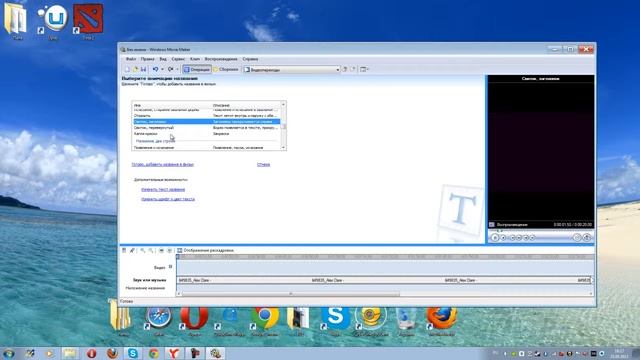The height and width of the screenshot is (360, 640).
Task: Click the timeline ruler at the start
Action: tap(179, 257)
